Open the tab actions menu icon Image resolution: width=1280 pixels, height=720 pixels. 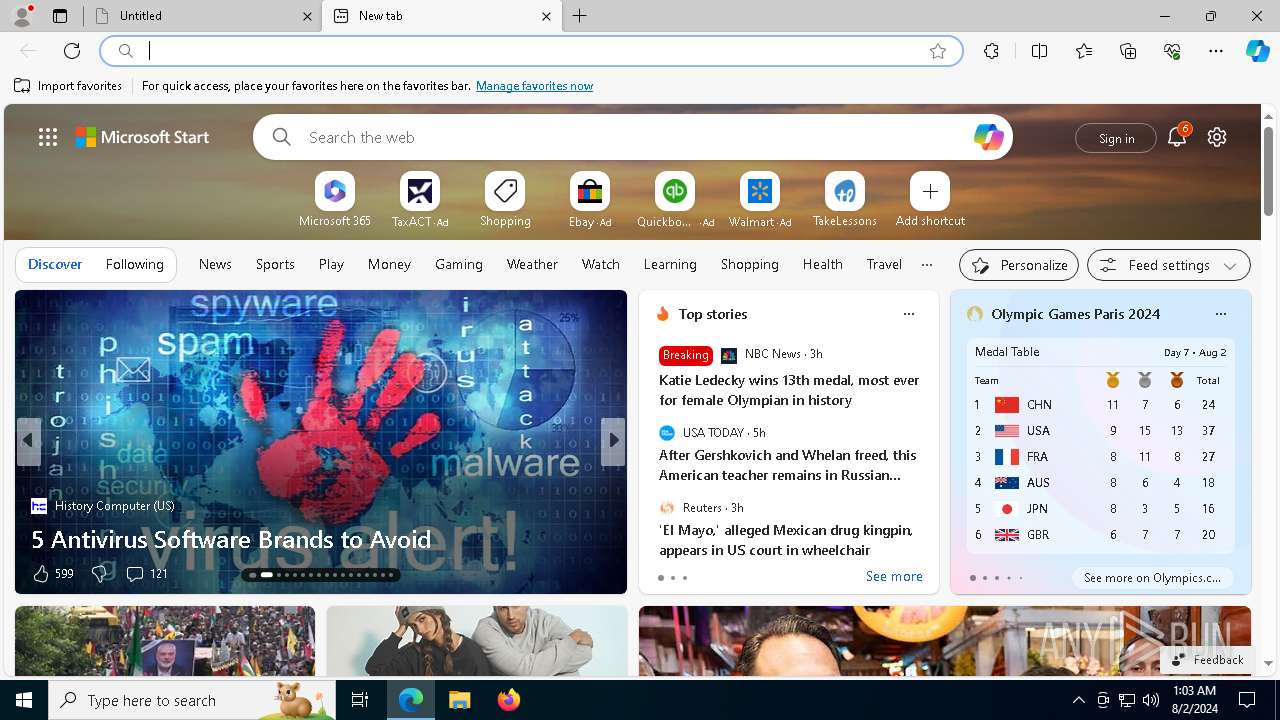click(x=60, y=16)
